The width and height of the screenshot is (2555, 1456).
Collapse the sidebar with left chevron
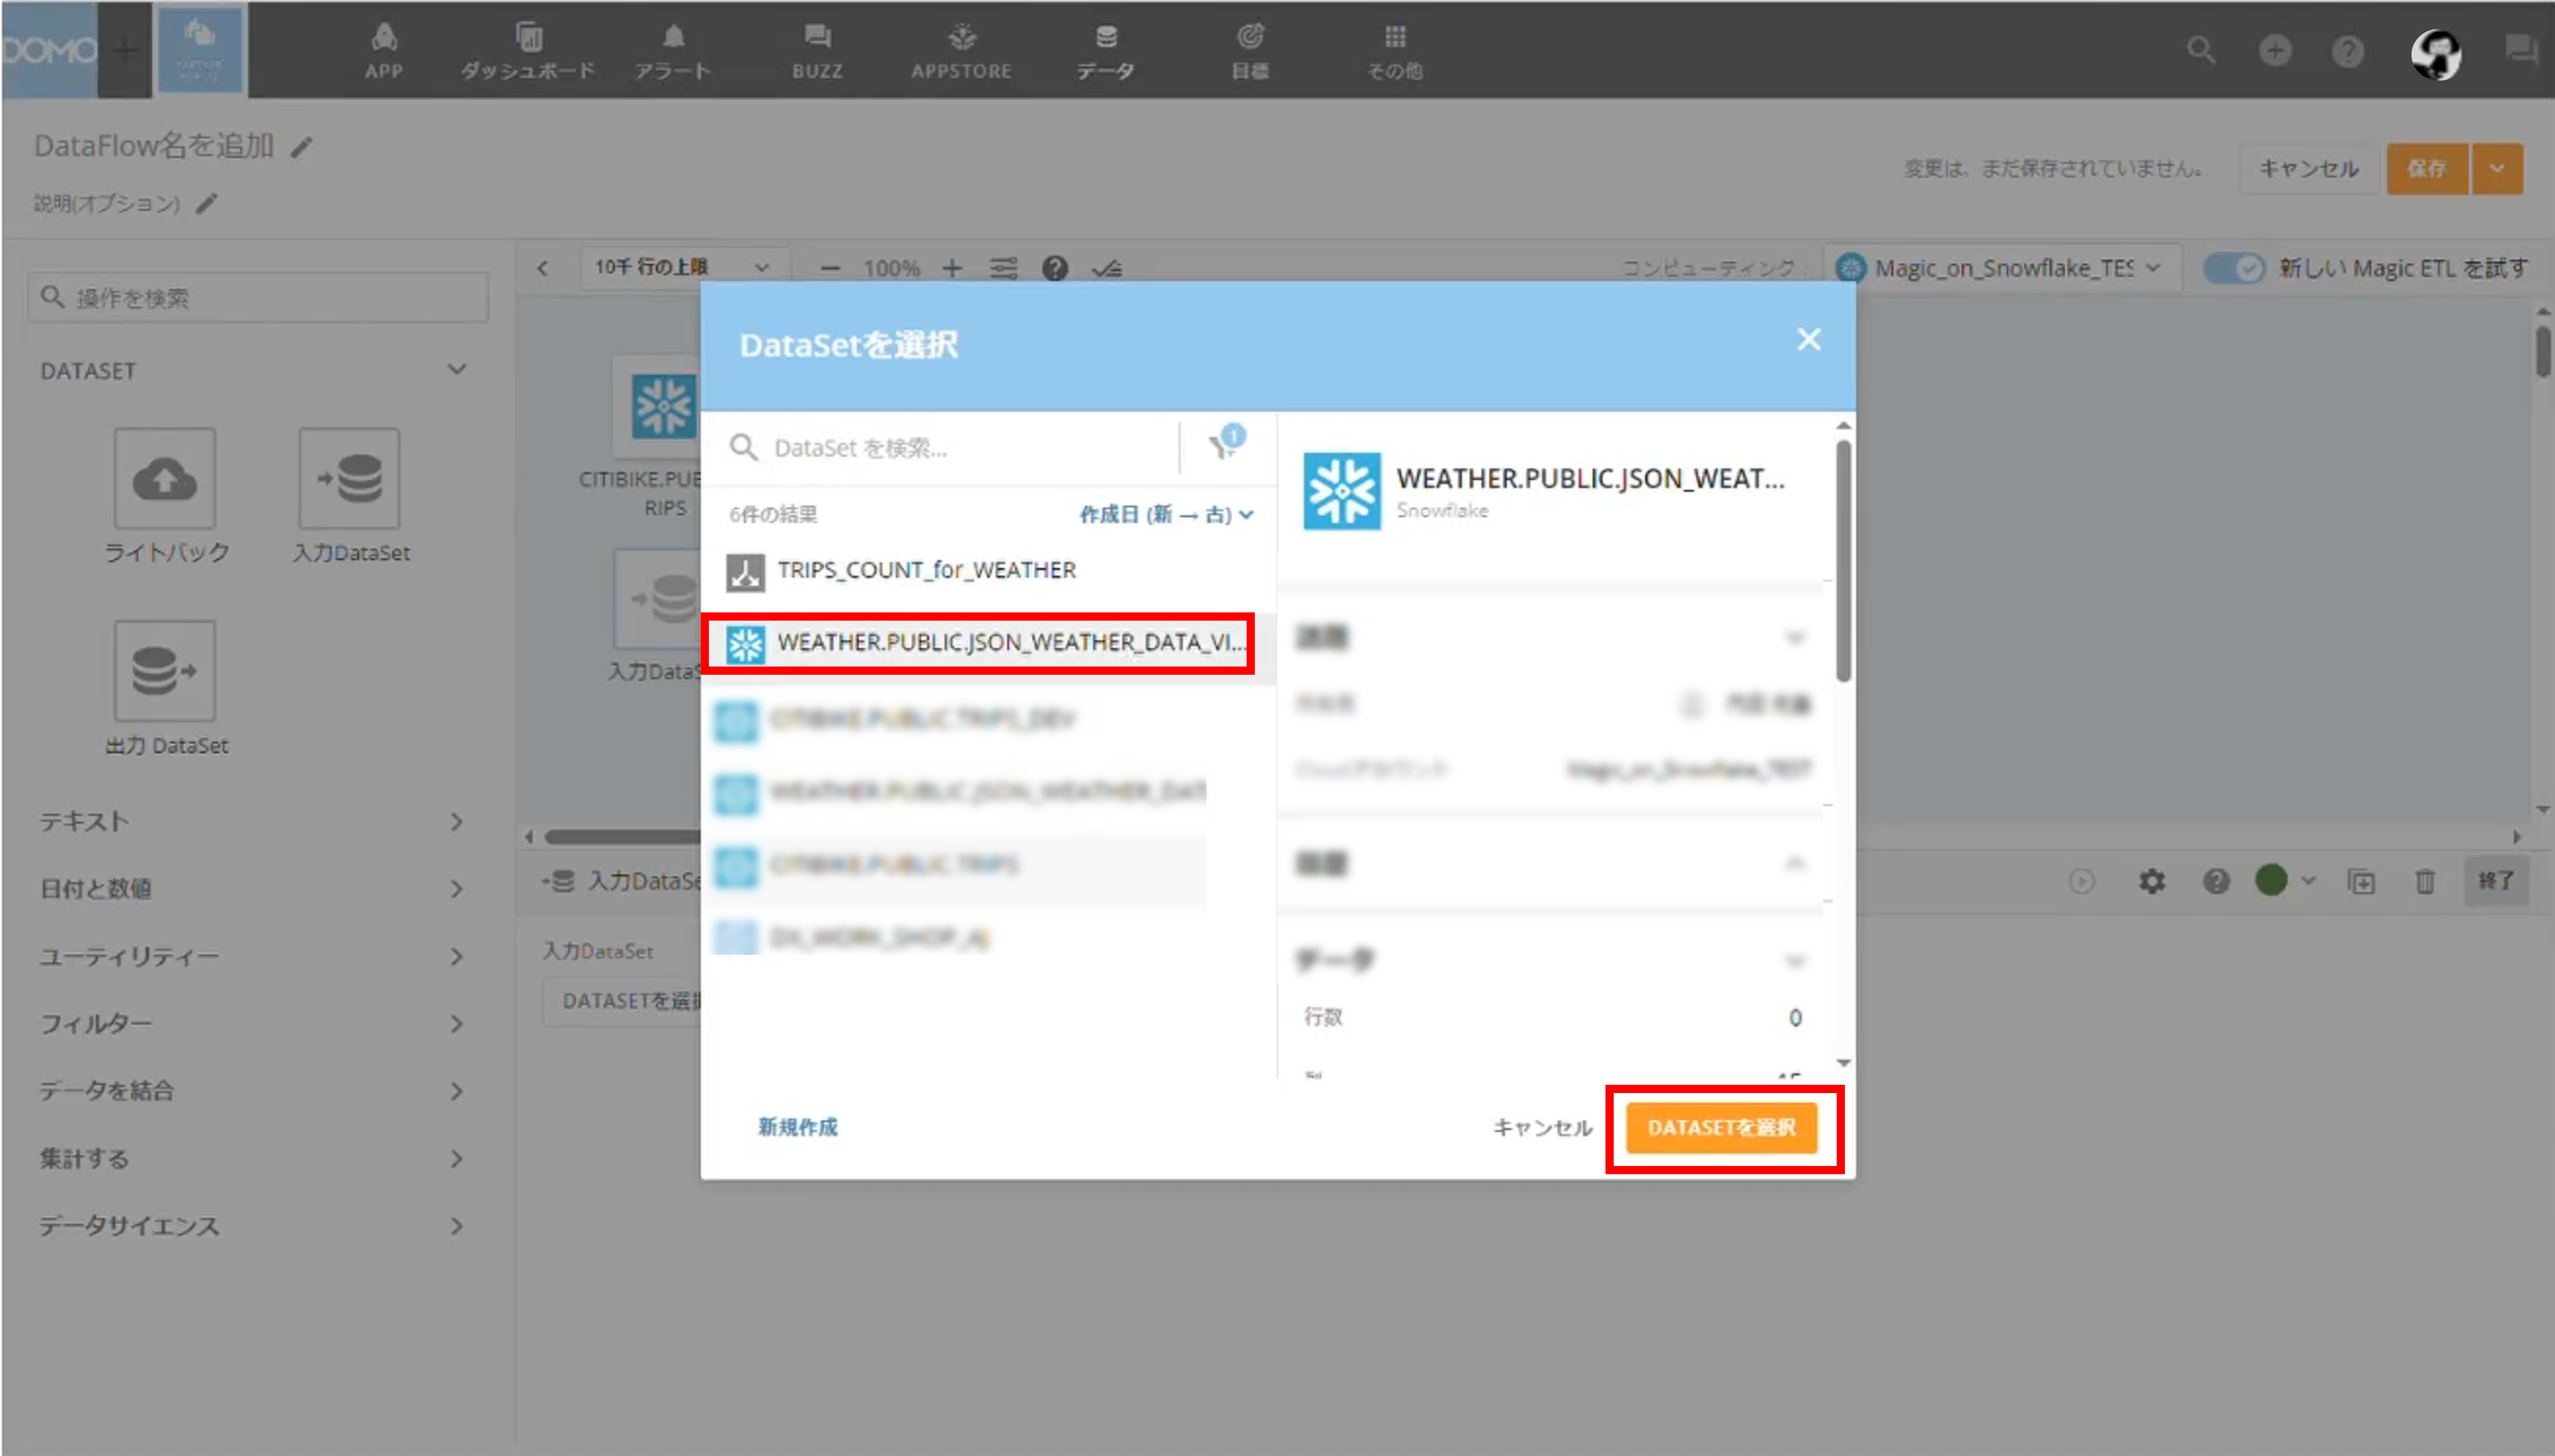542,268
